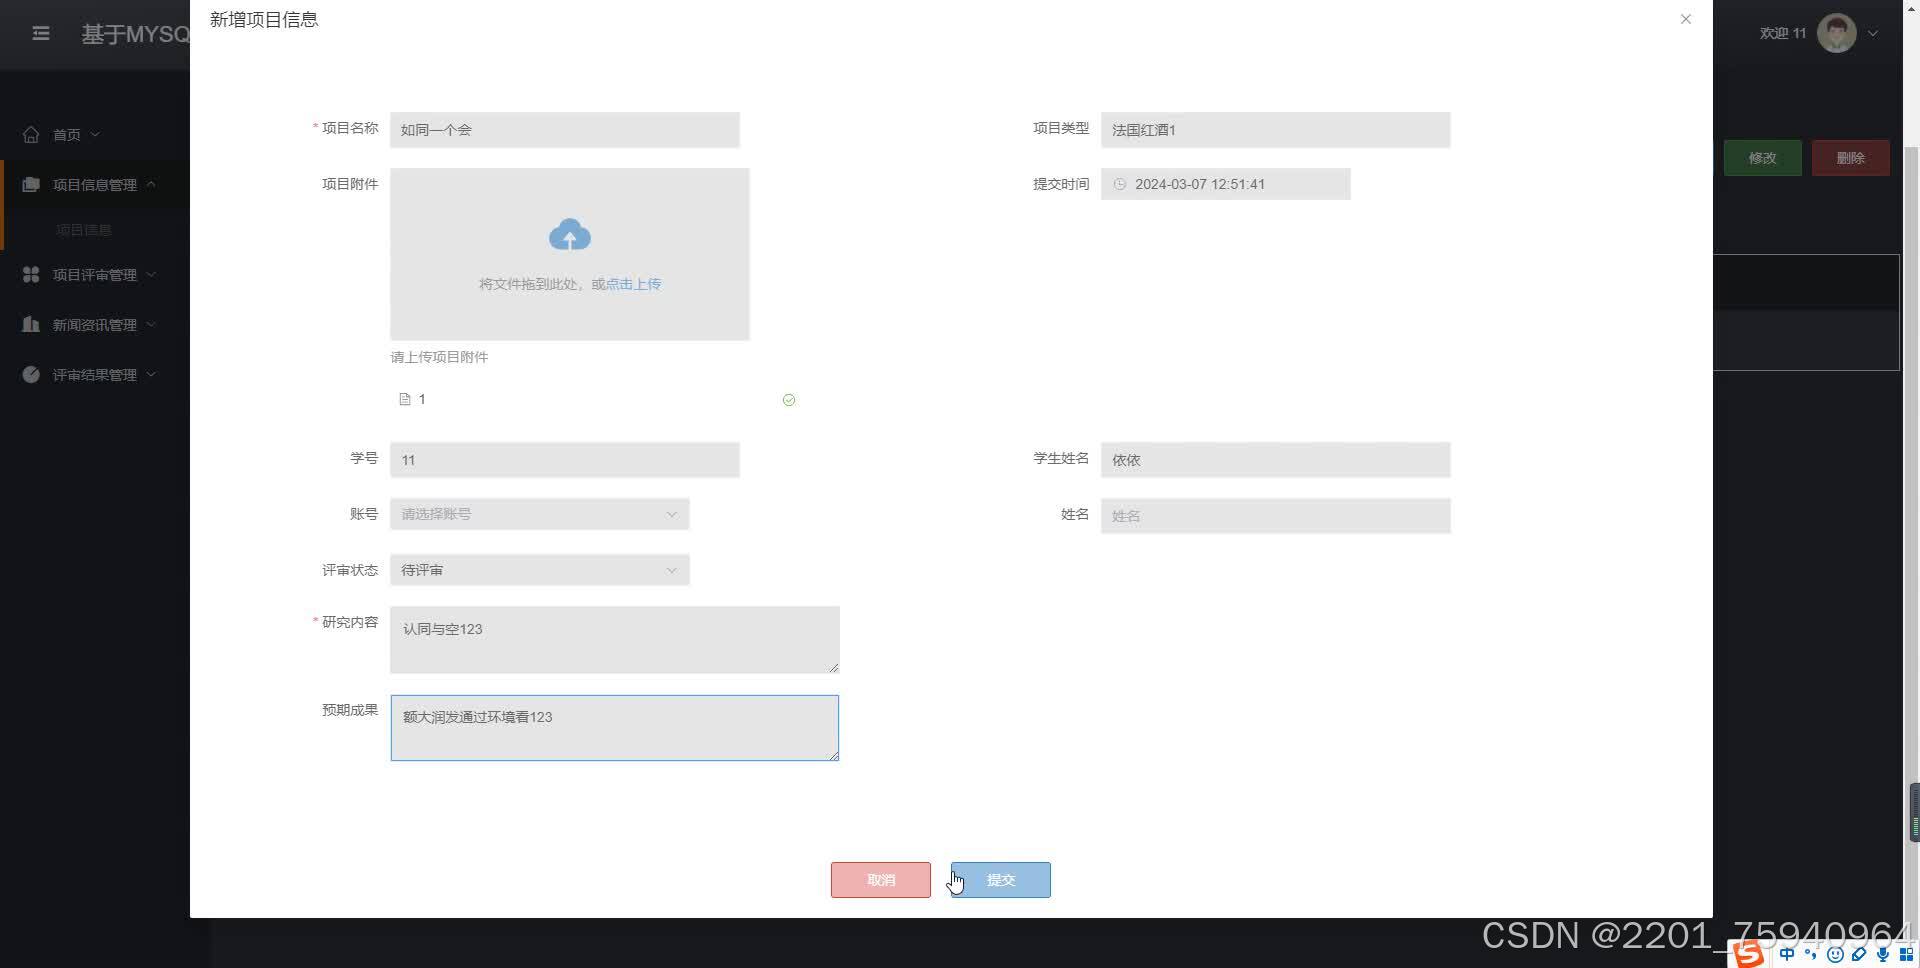Click the microphone voice input icon
Screen dimensions: 1920x968
coord(1883,954)
